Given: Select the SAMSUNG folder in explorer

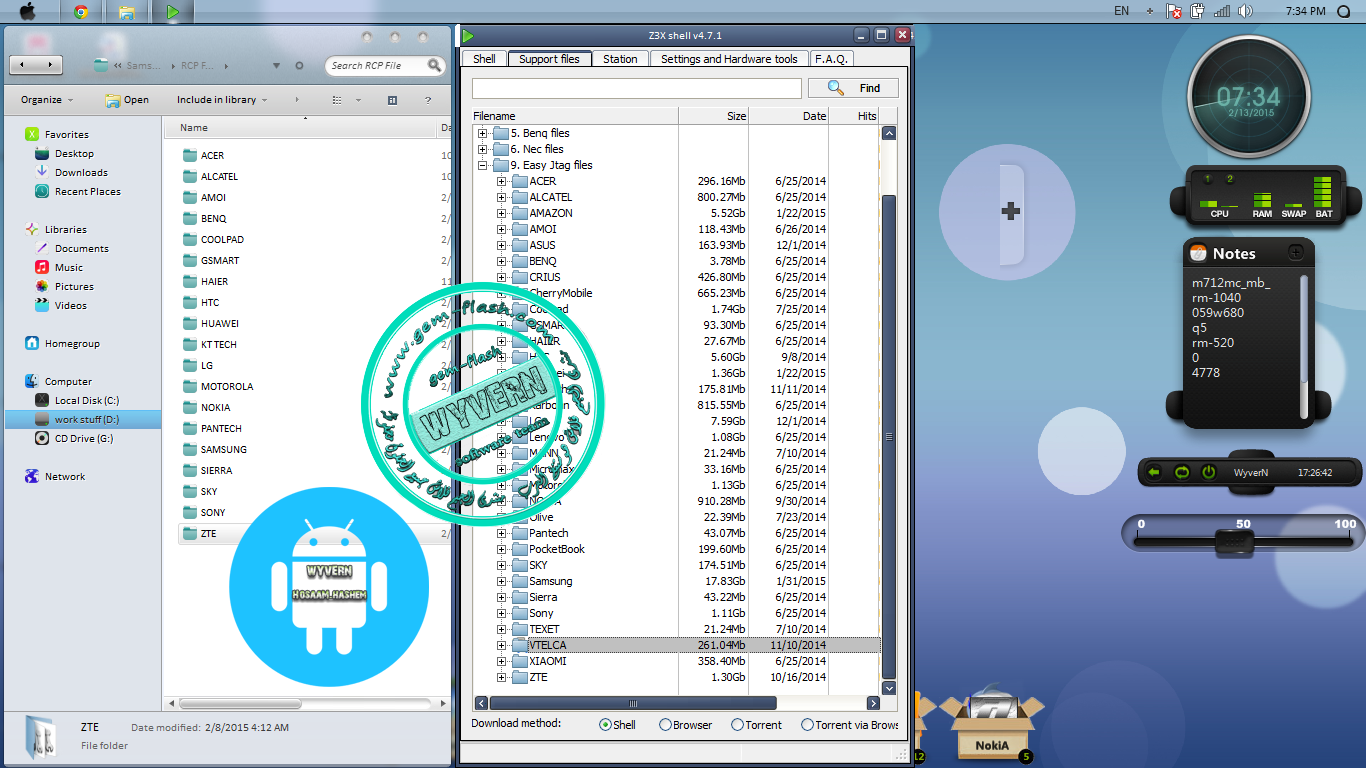Looking at the screenshot, I should 223,449.
